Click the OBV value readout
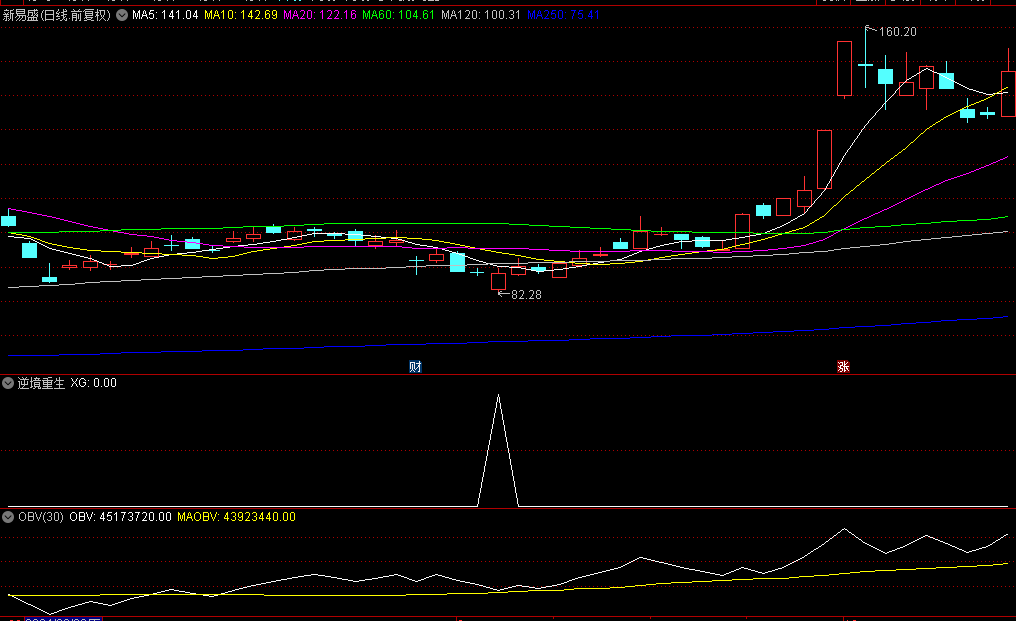Screen dimensions: 1016x621 click(121, 517)
